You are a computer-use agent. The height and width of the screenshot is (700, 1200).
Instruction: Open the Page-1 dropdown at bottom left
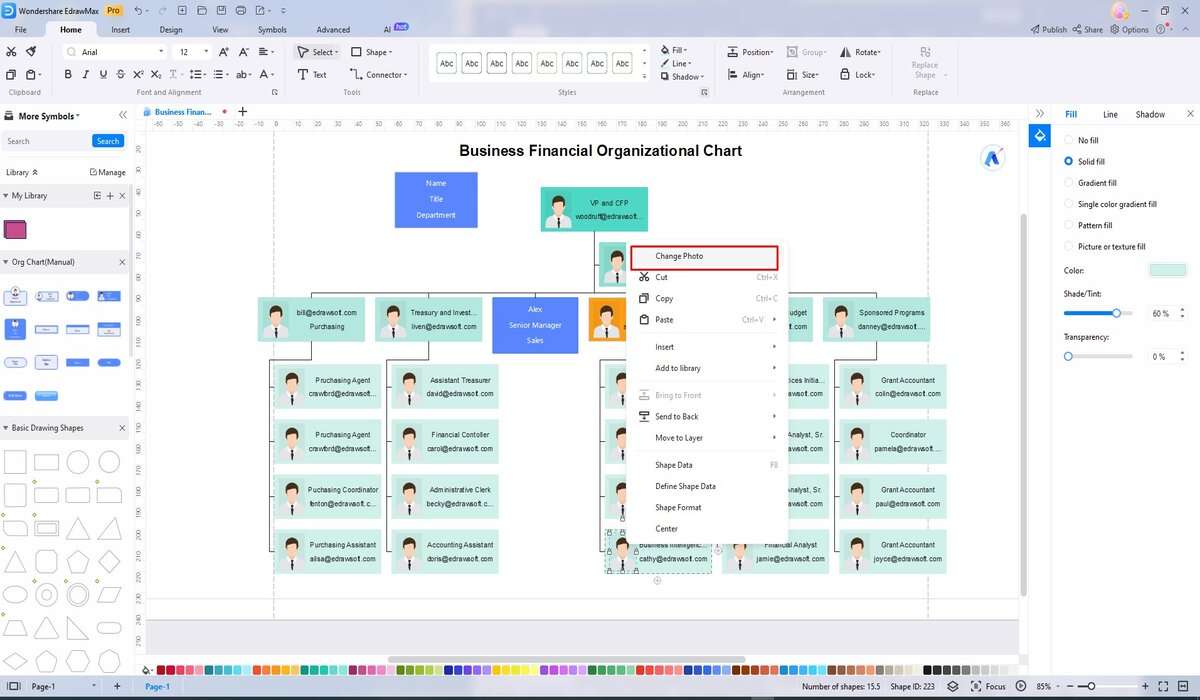point(94,687)
